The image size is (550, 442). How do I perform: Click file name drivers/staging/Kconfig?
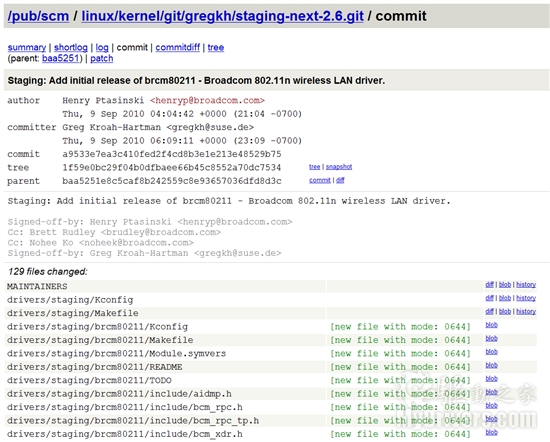click(x=70, y=300)
